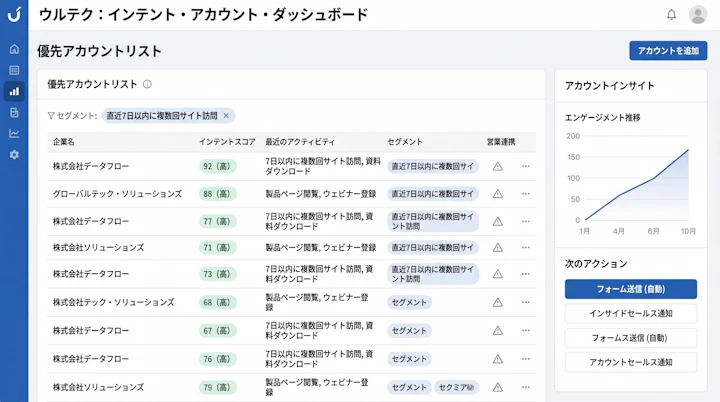
Task: Click the second segment chip in the score 79 row
Action: pyautogui.click(x=456, y=387)
